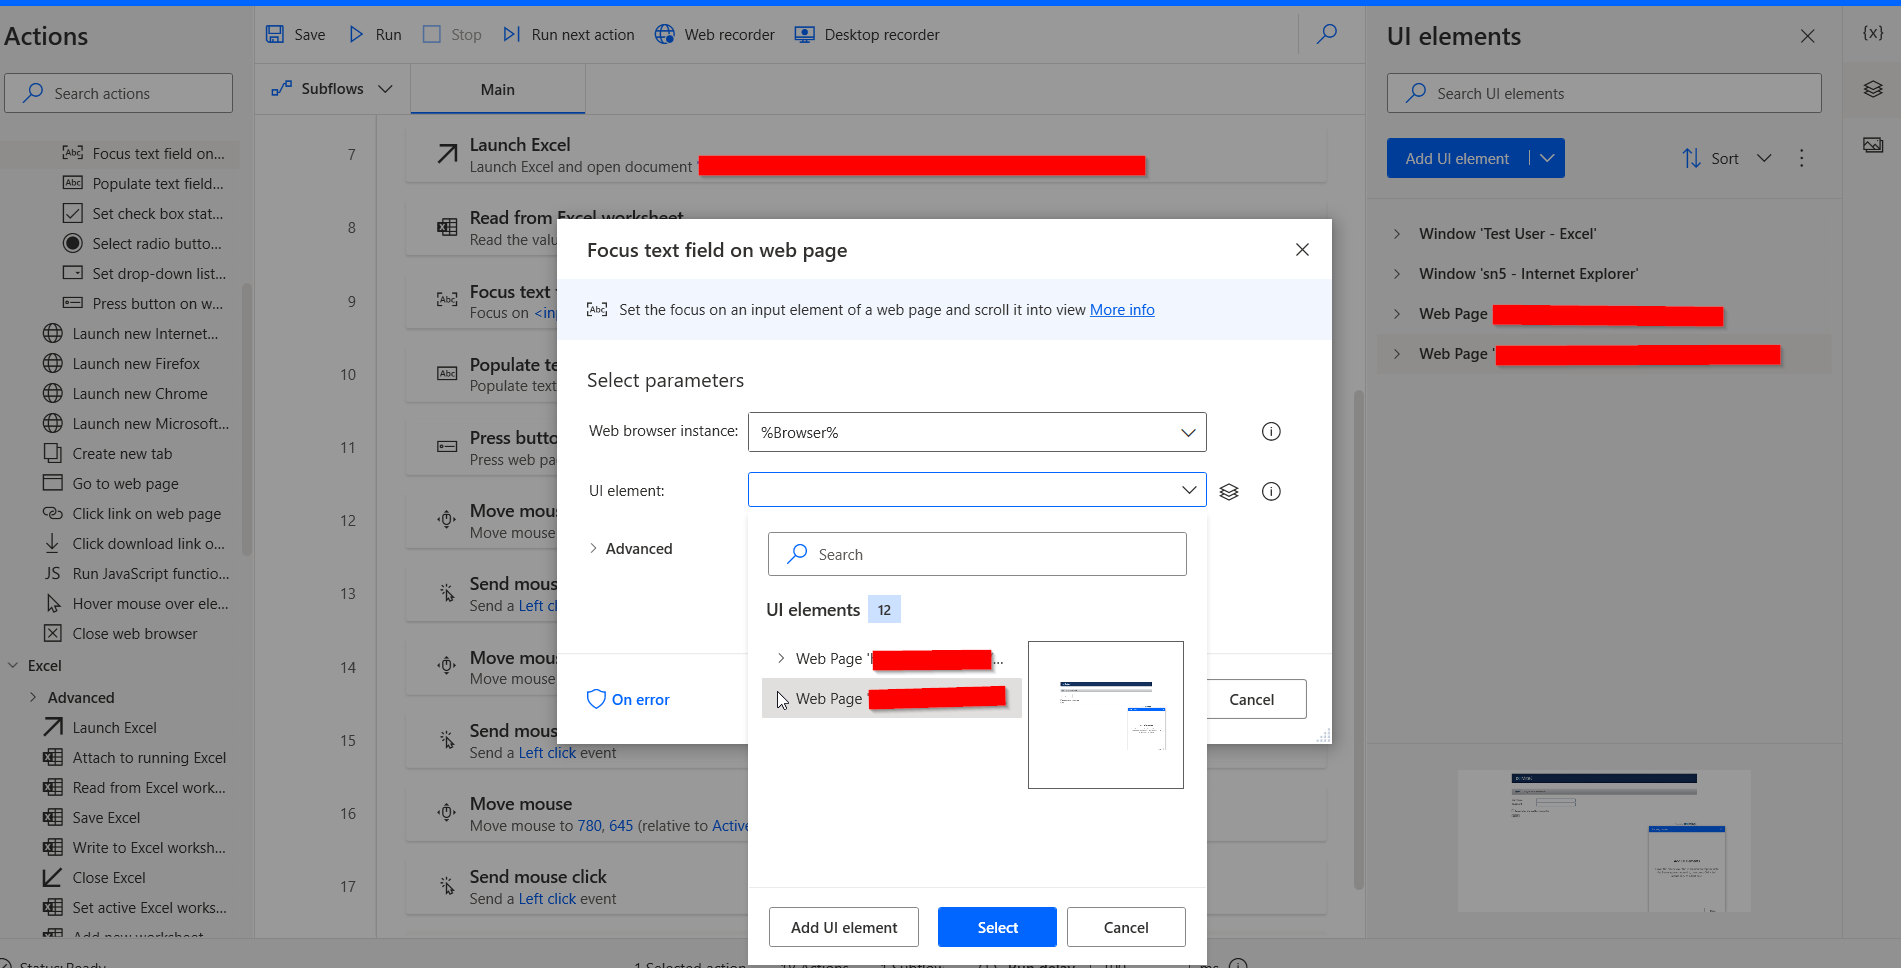Save the flow
The height and width of the screenshot is (968, 1901).
click(x=294, y=34)
